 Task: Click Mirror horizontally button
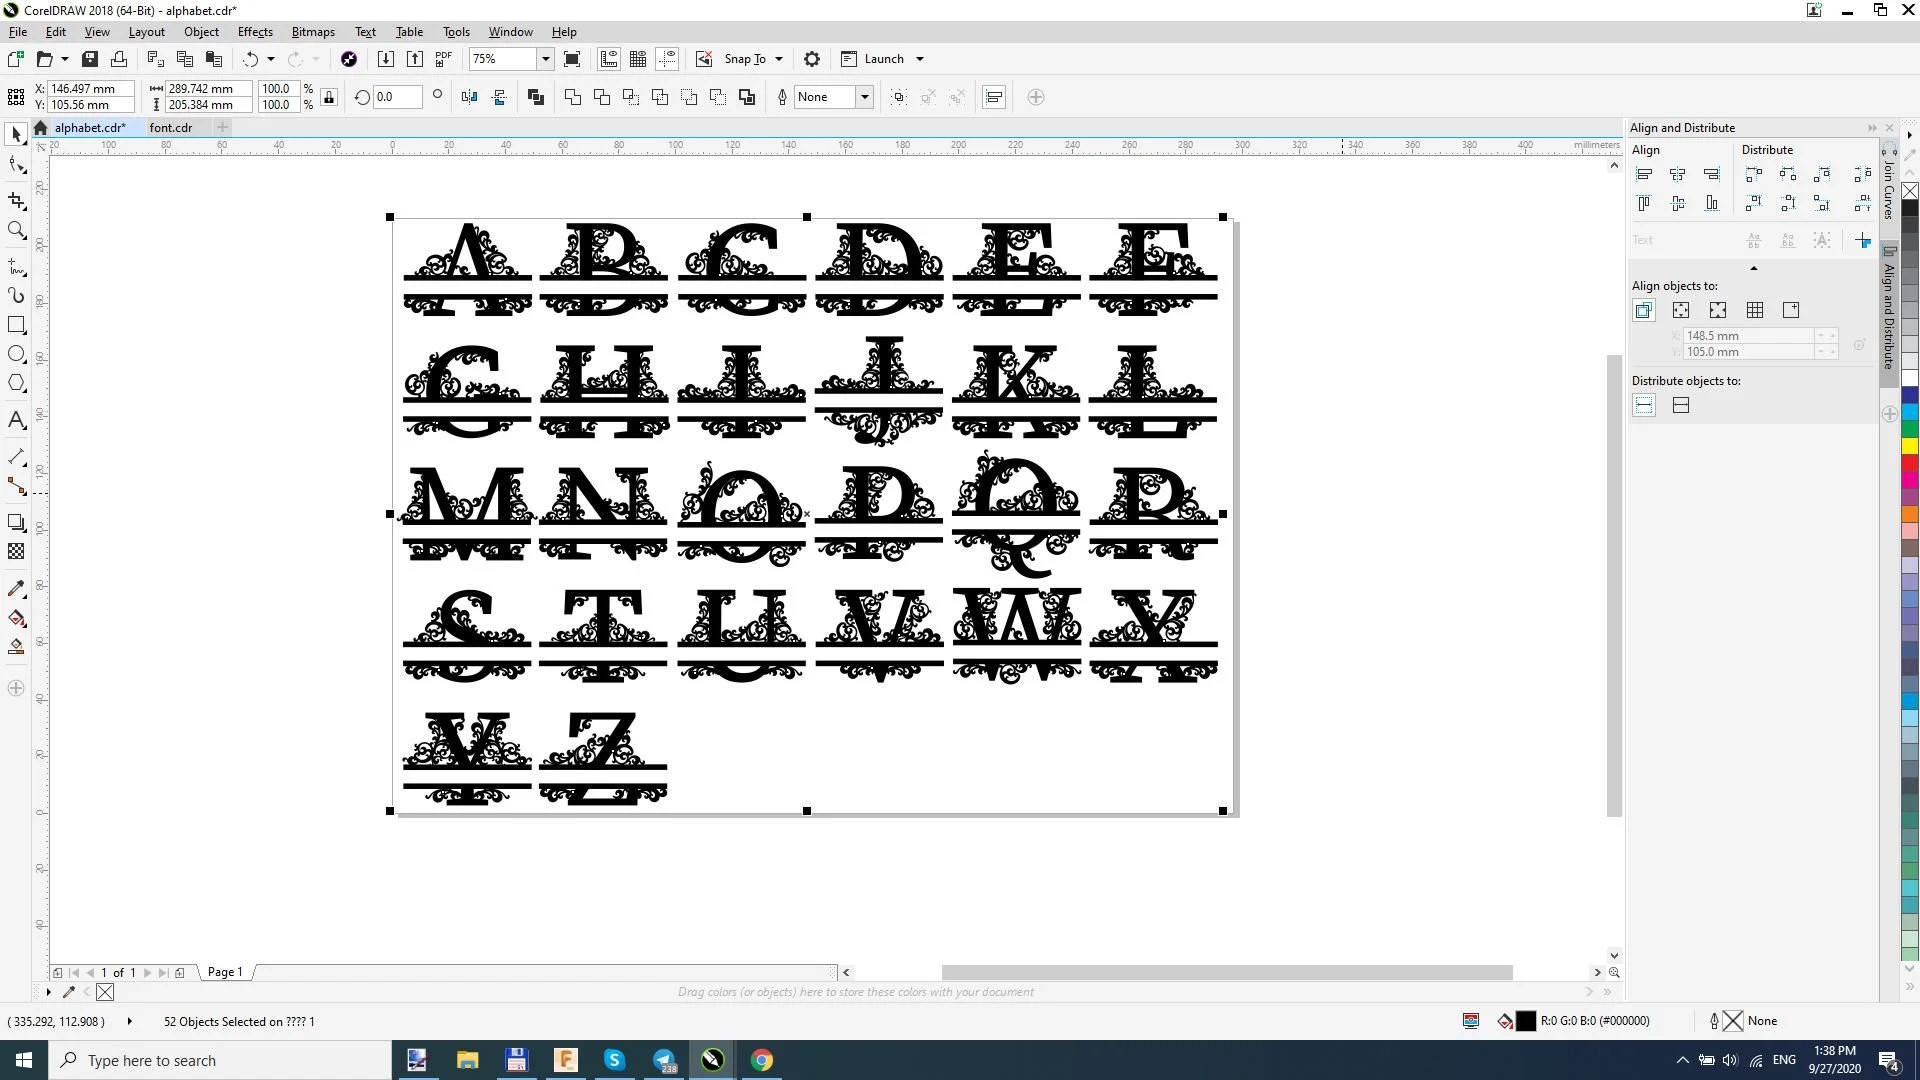click(x=470, y=97)
